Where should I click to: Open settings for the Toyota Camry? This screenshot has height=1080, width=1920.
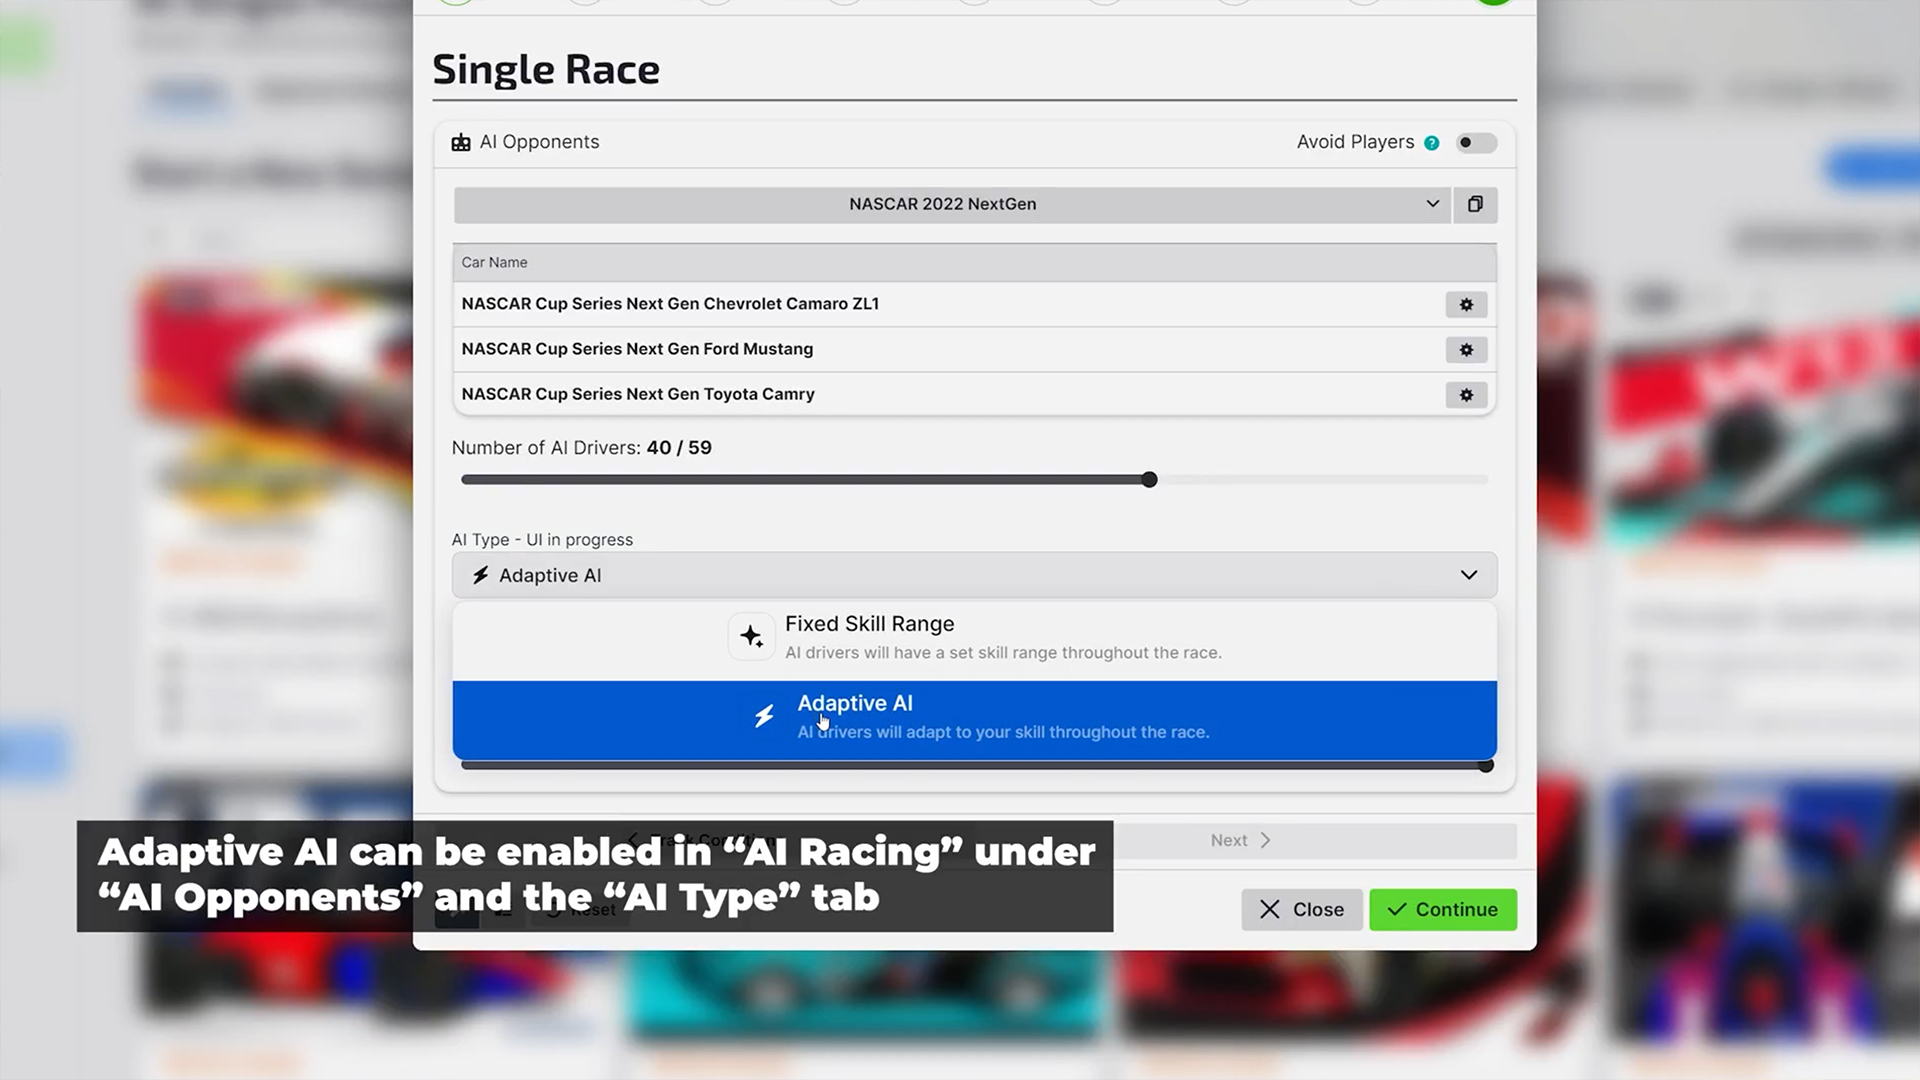[1466, 394]
